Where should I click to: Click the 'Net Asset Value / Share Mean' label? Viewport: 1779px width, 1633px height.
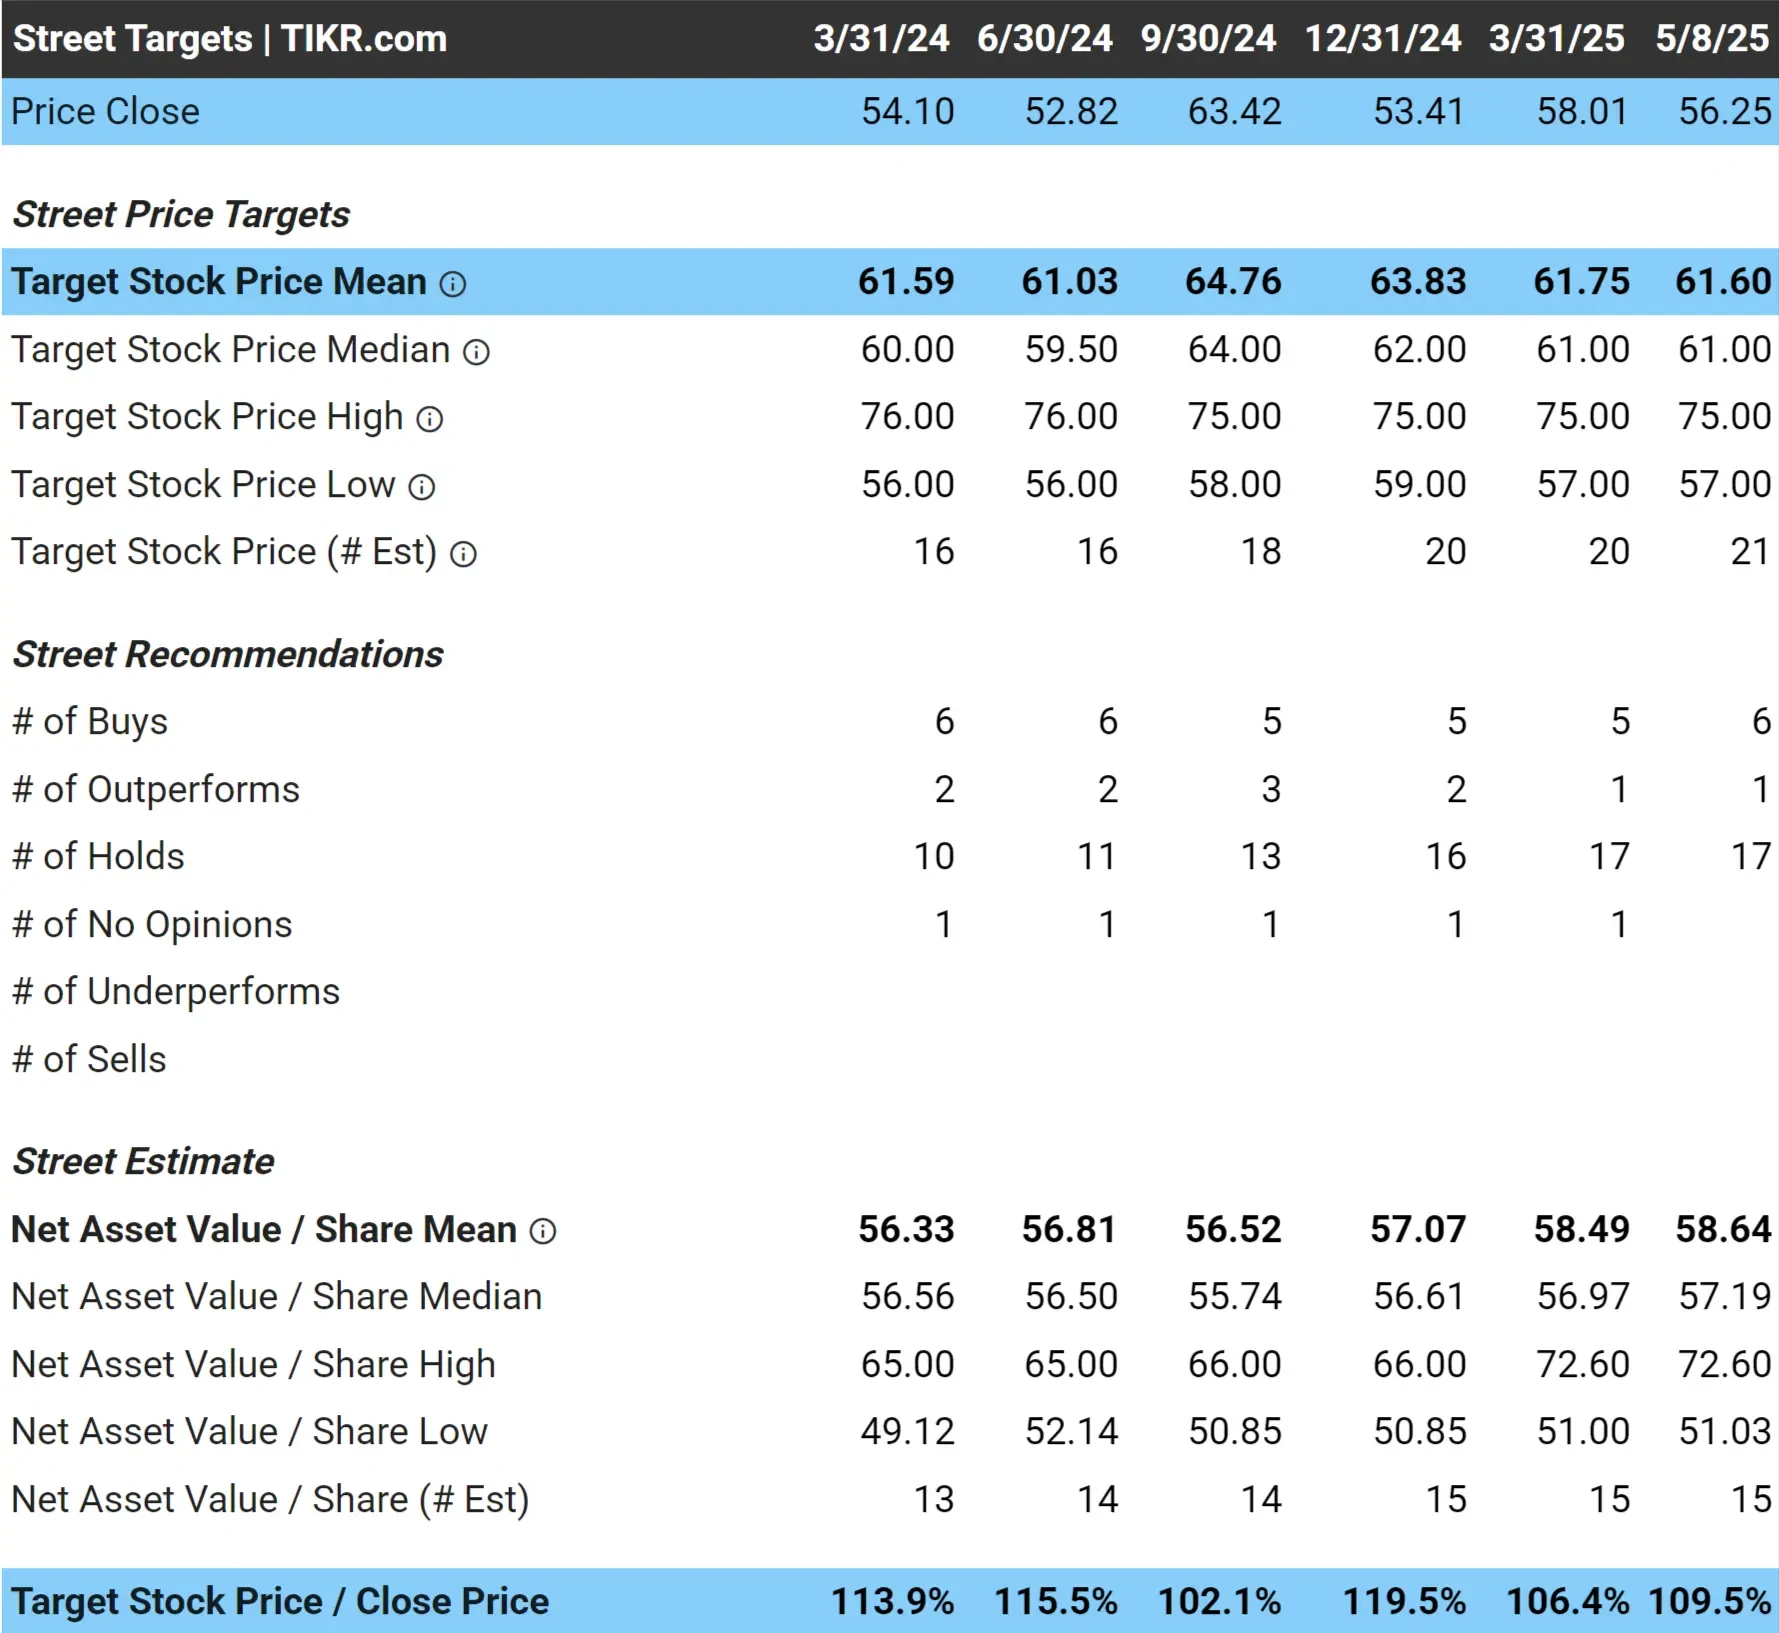pos(264,1229)
